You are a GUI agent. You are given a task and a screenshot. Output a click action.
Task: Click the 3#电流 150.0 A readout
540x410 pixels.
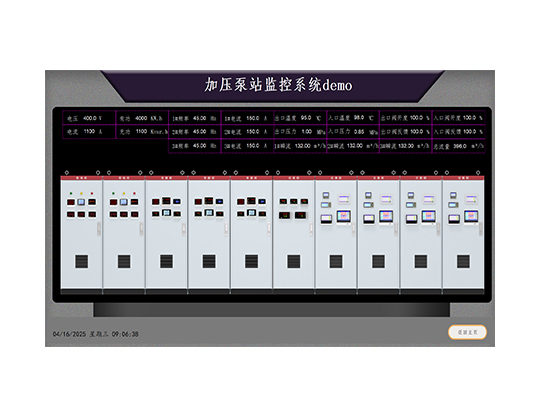click(247, 146)
